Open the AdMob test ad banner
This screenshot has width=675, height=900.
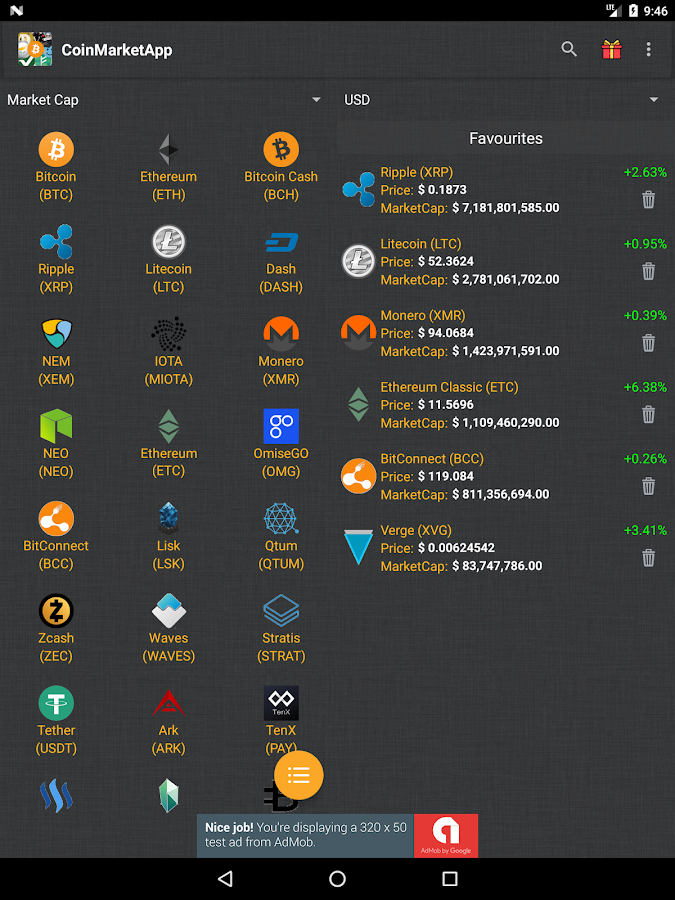pos(338,836)
